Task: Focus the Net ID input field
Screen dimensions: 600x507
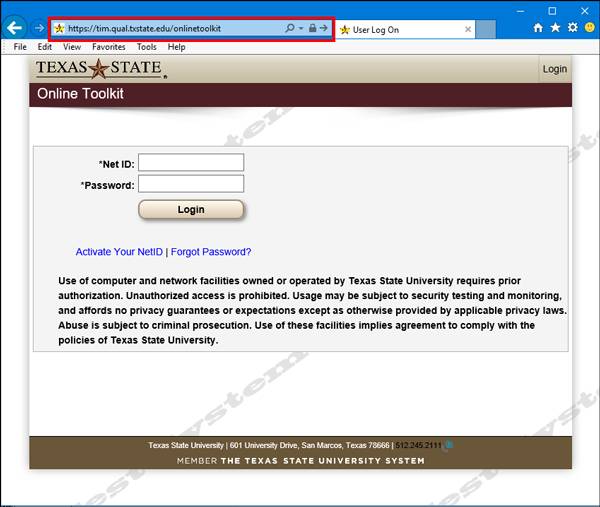Action: (191, 162)
